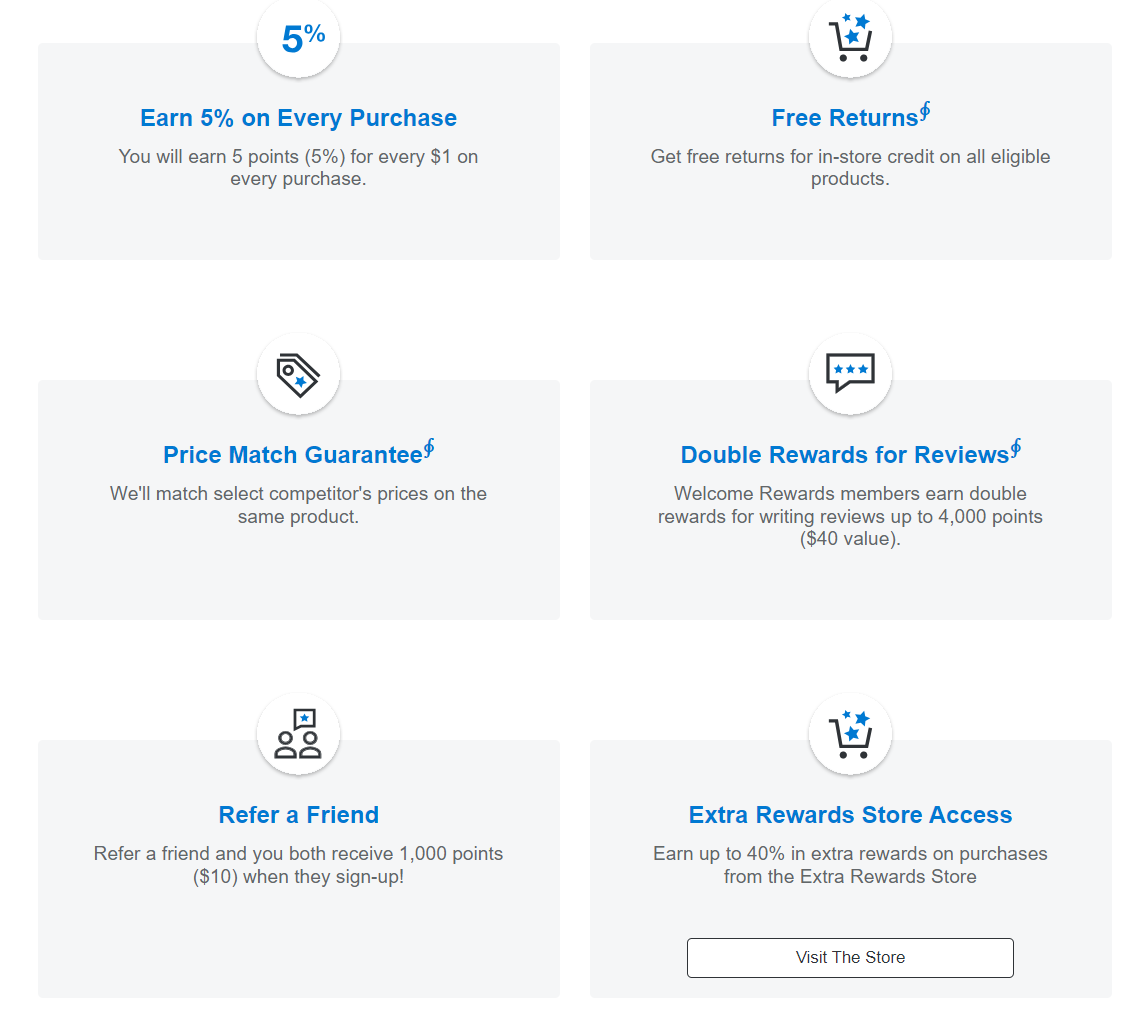Open the Double Rewards for Reviews heading
Image resolution: width=1125 pixels, height=1033 pixels.
point(844,455)
